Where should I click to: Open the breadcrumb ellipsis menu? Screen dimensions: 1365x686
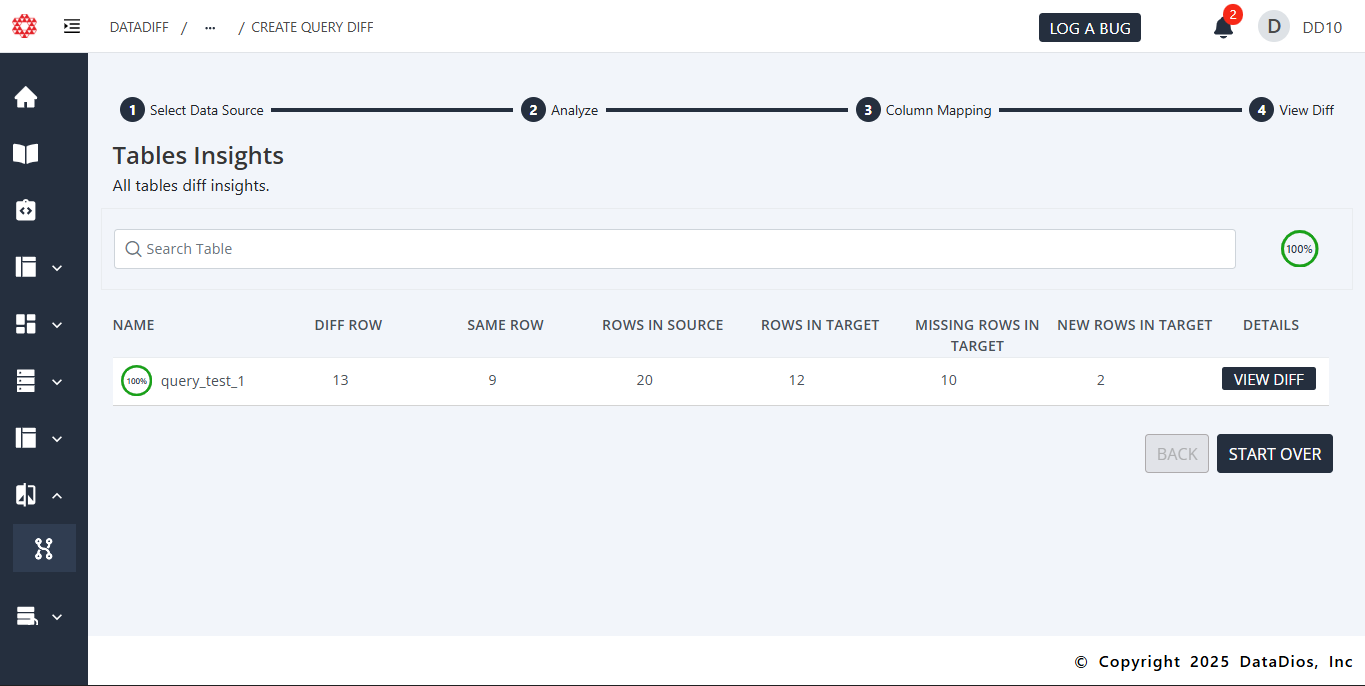210,27
